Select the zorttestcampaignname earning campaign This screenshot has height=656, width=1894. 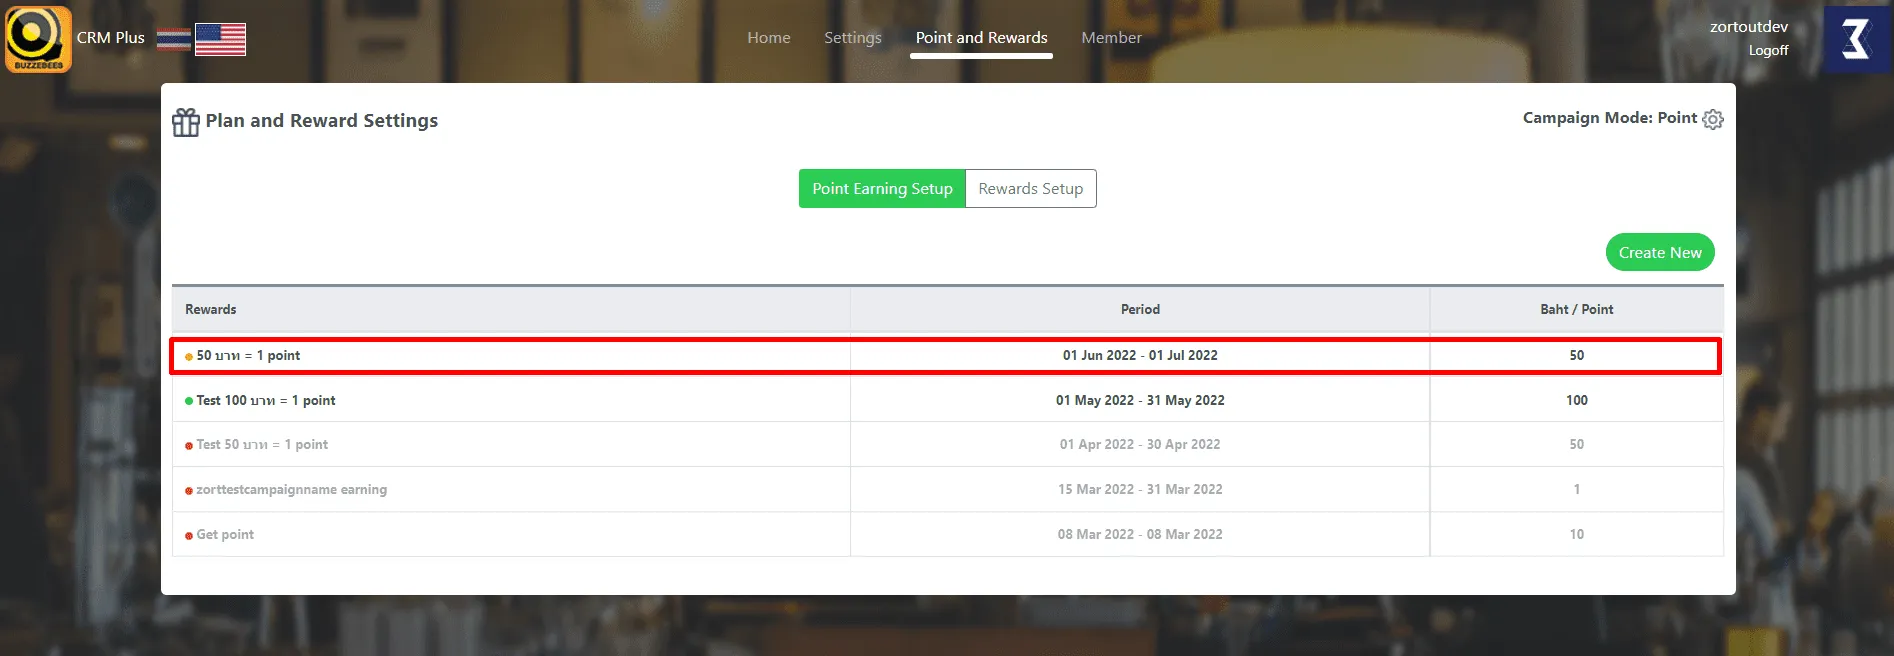click(291, 490)
